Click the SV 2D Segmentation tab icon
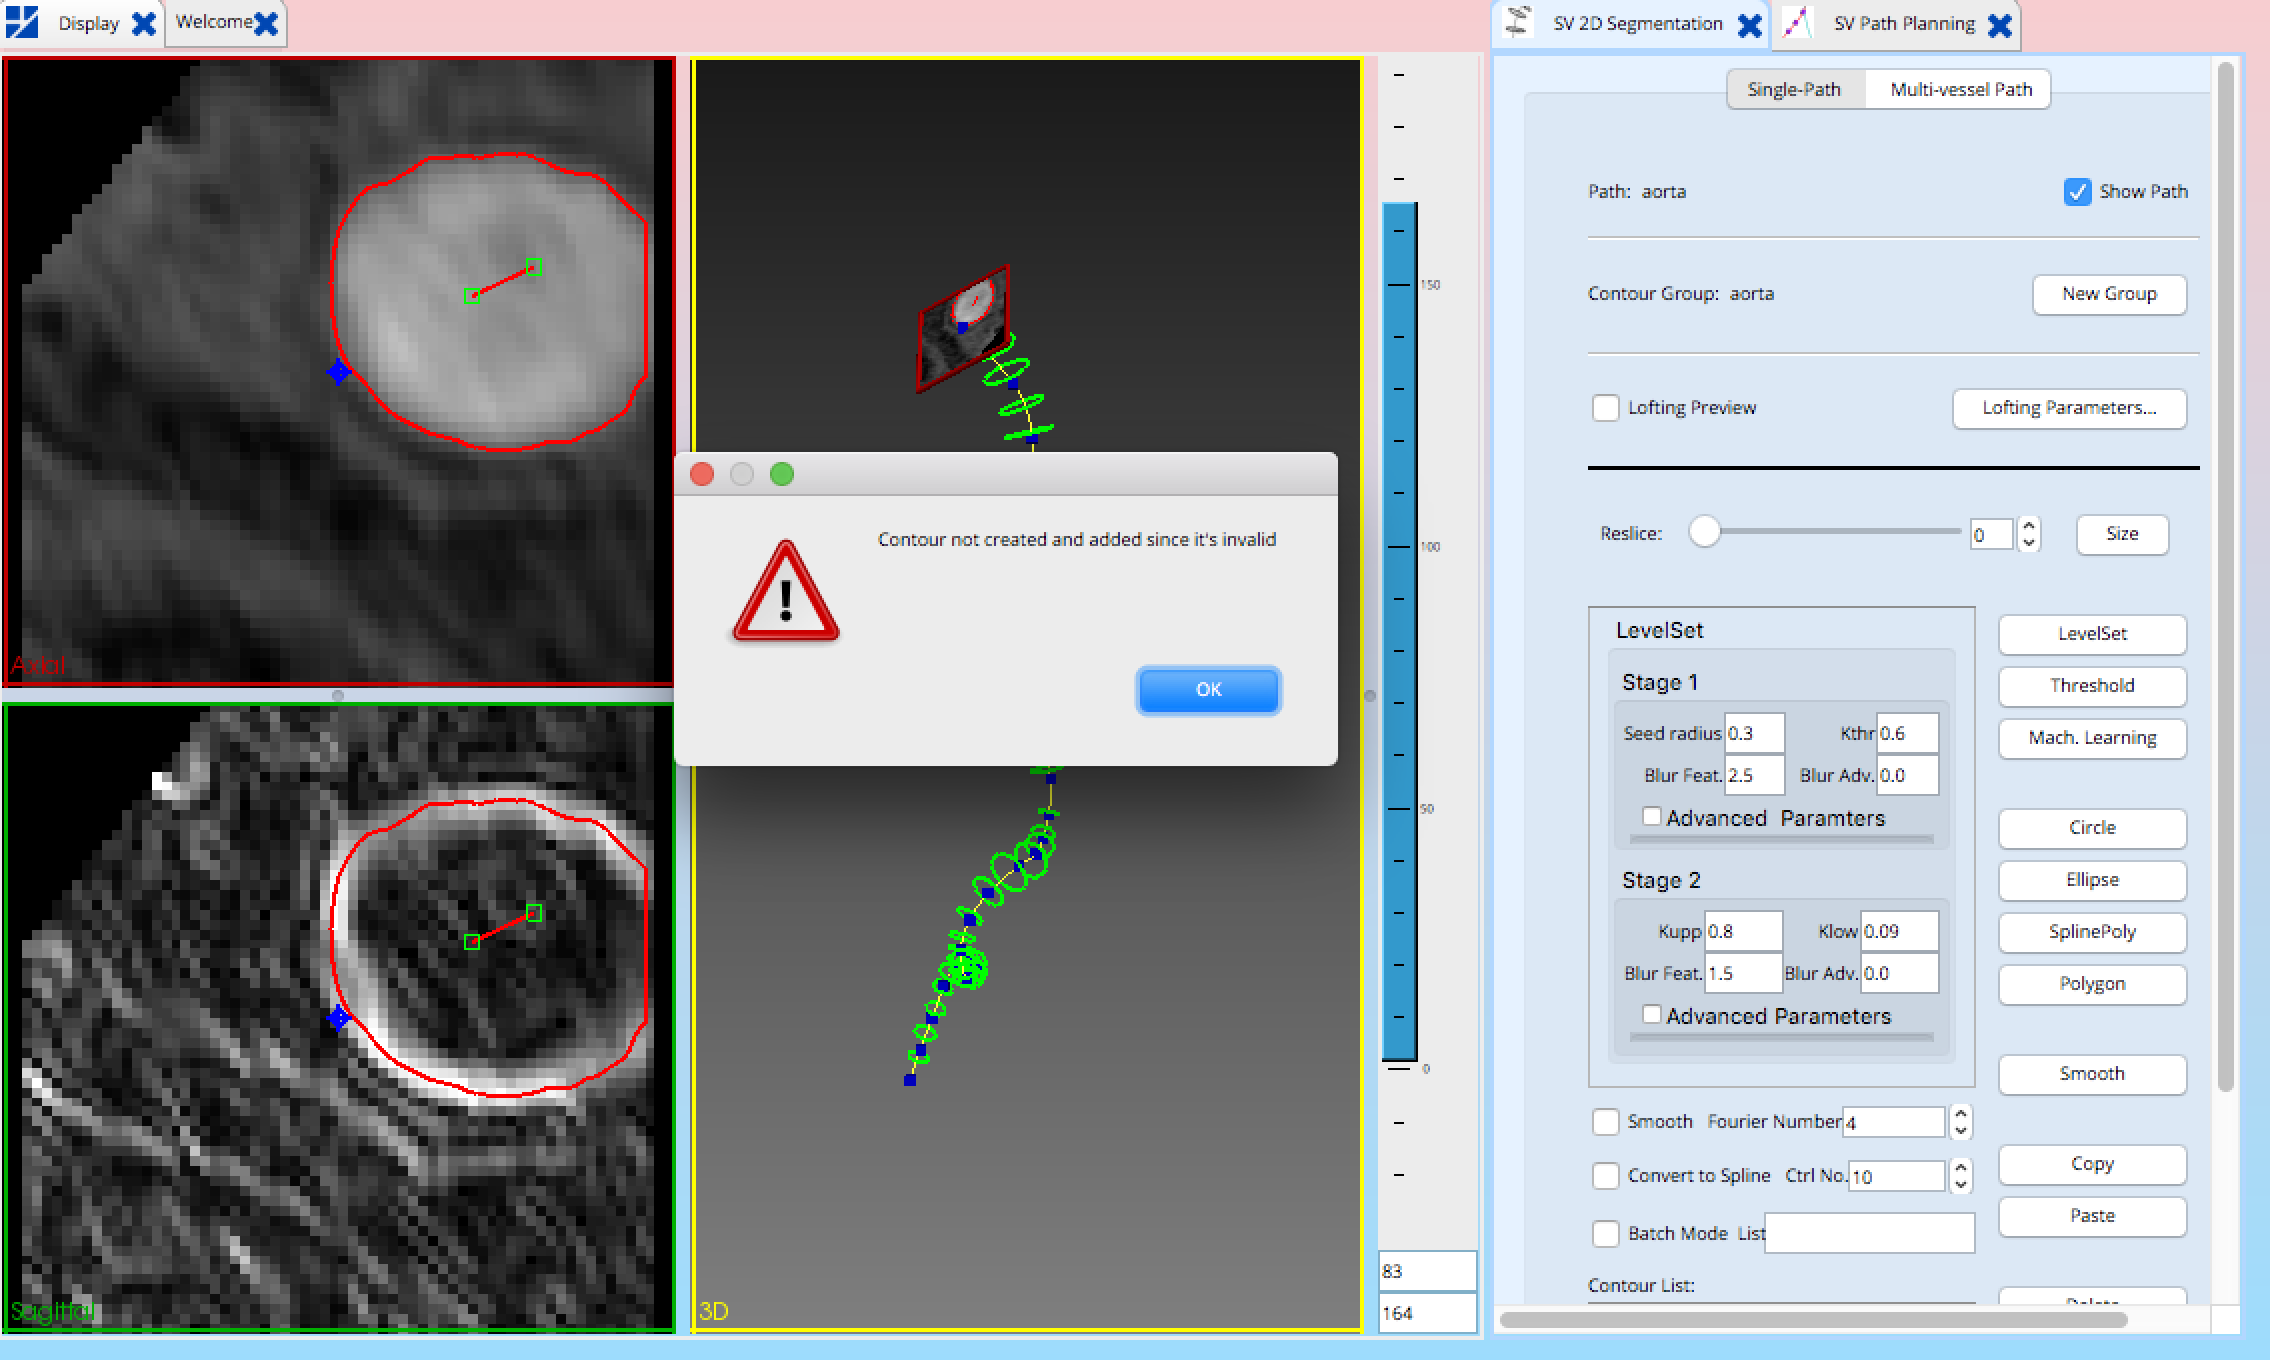 1520,22
